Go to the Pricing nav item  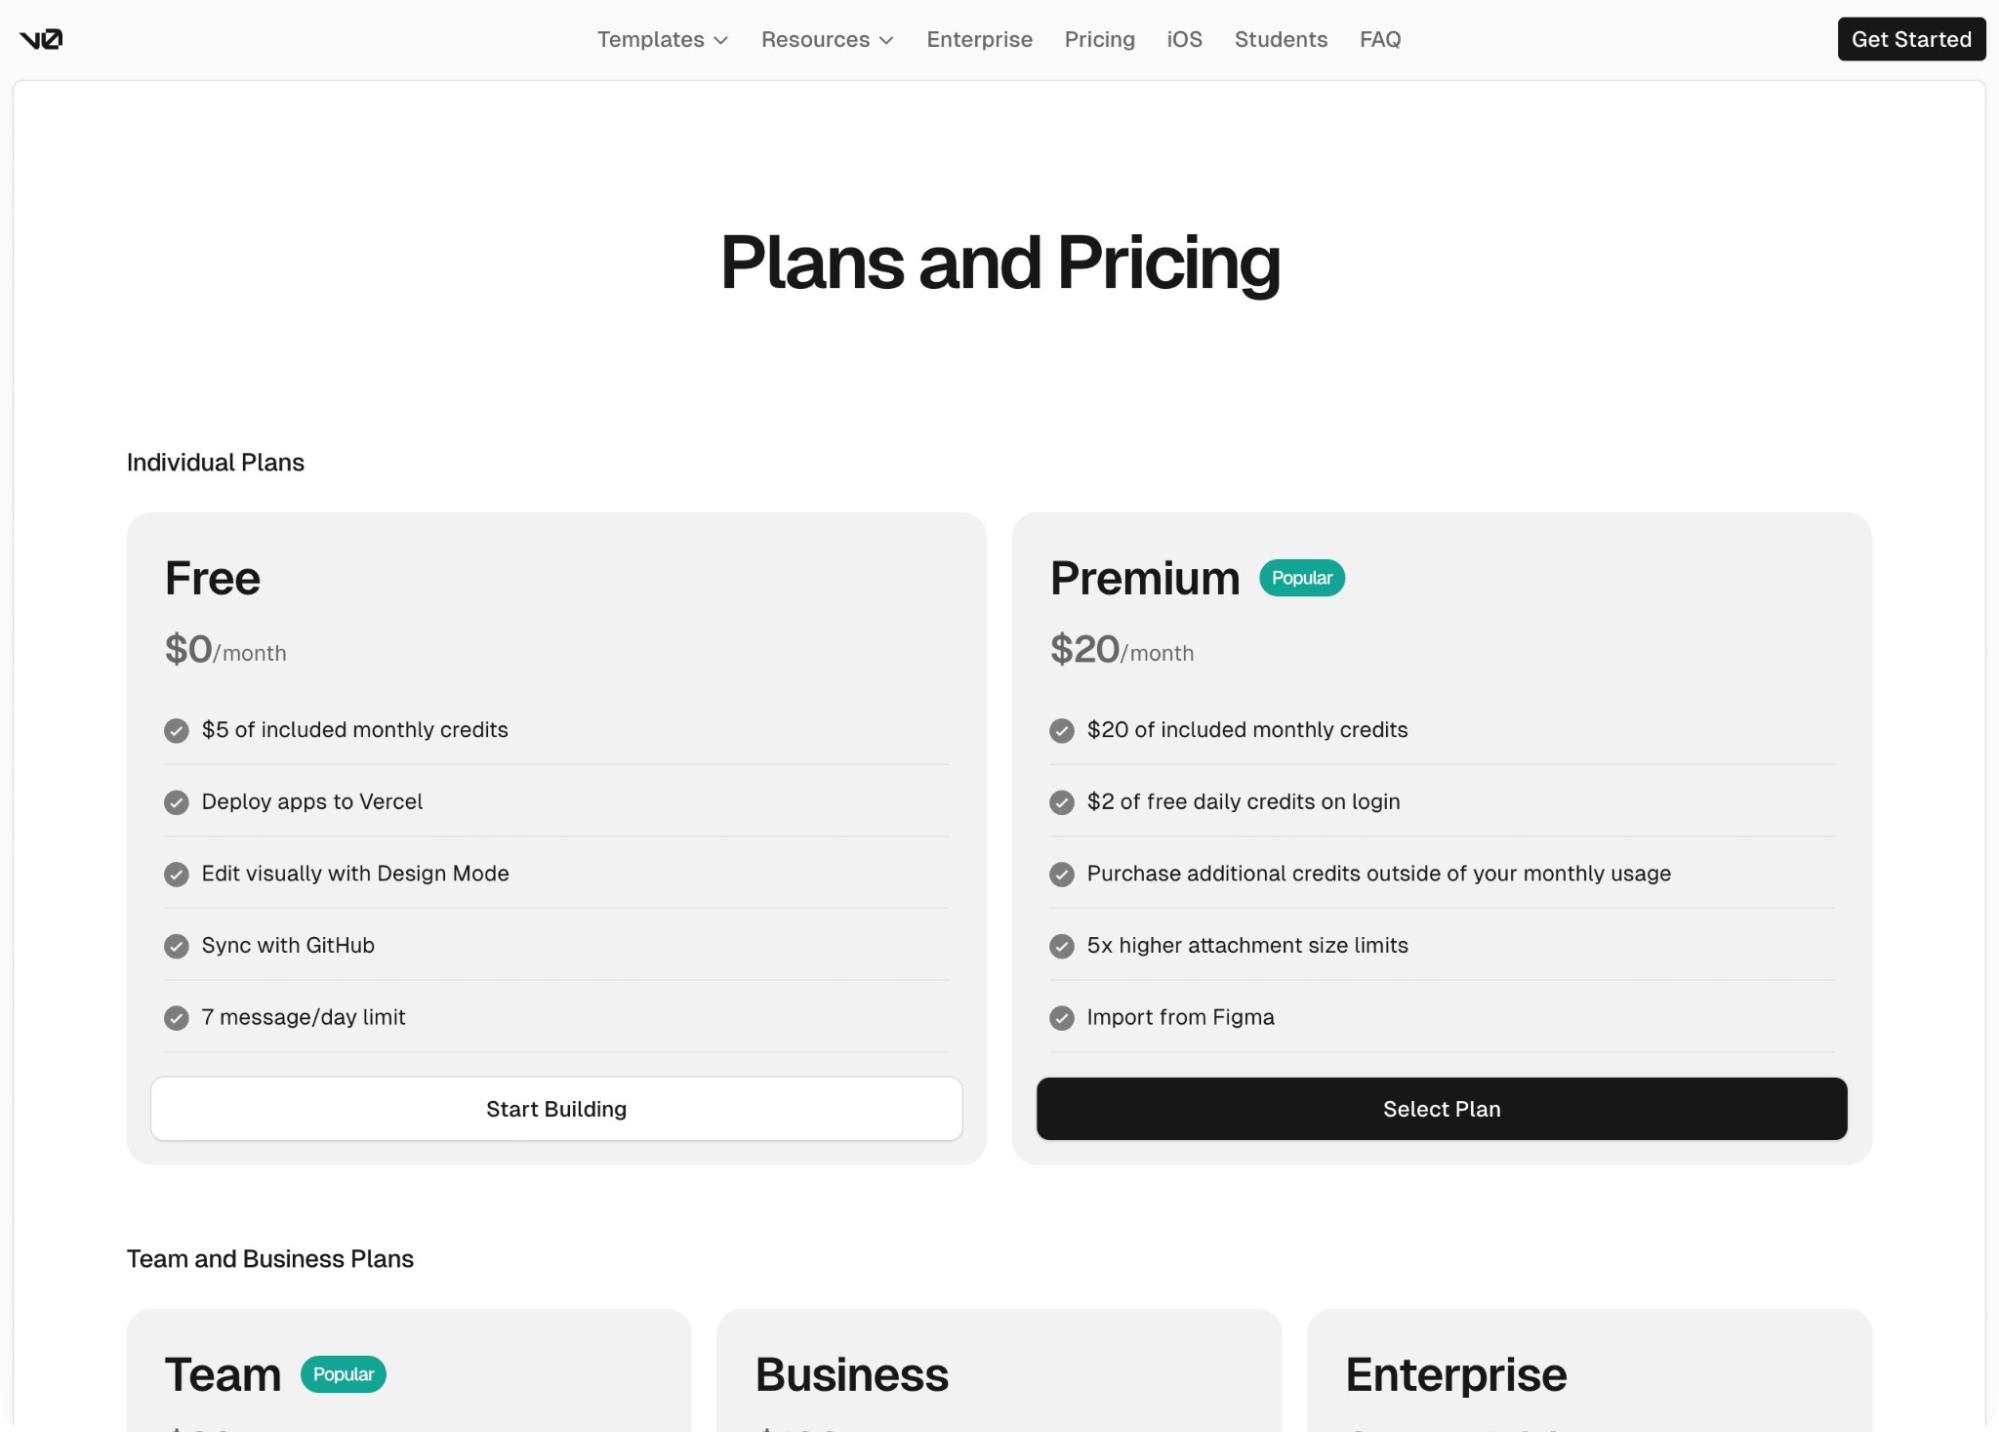coord(1099,40)
